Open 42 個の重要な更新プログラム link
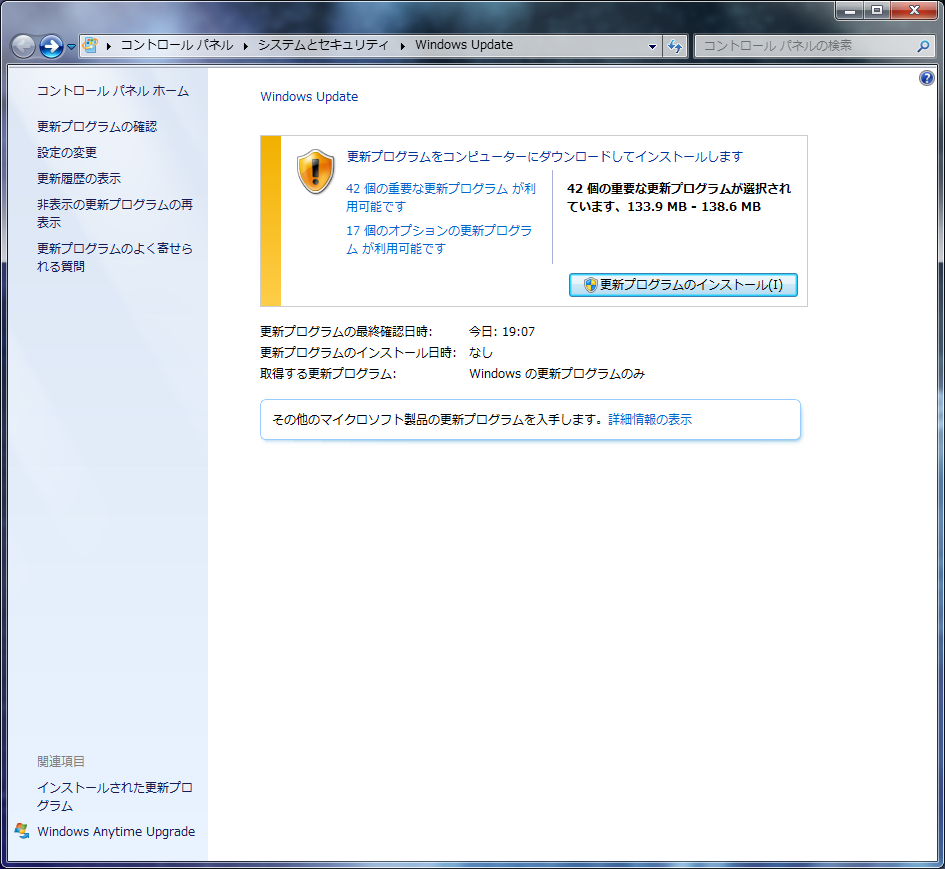Viewport: 945px width, 869px height. click(x=441, y=198)
